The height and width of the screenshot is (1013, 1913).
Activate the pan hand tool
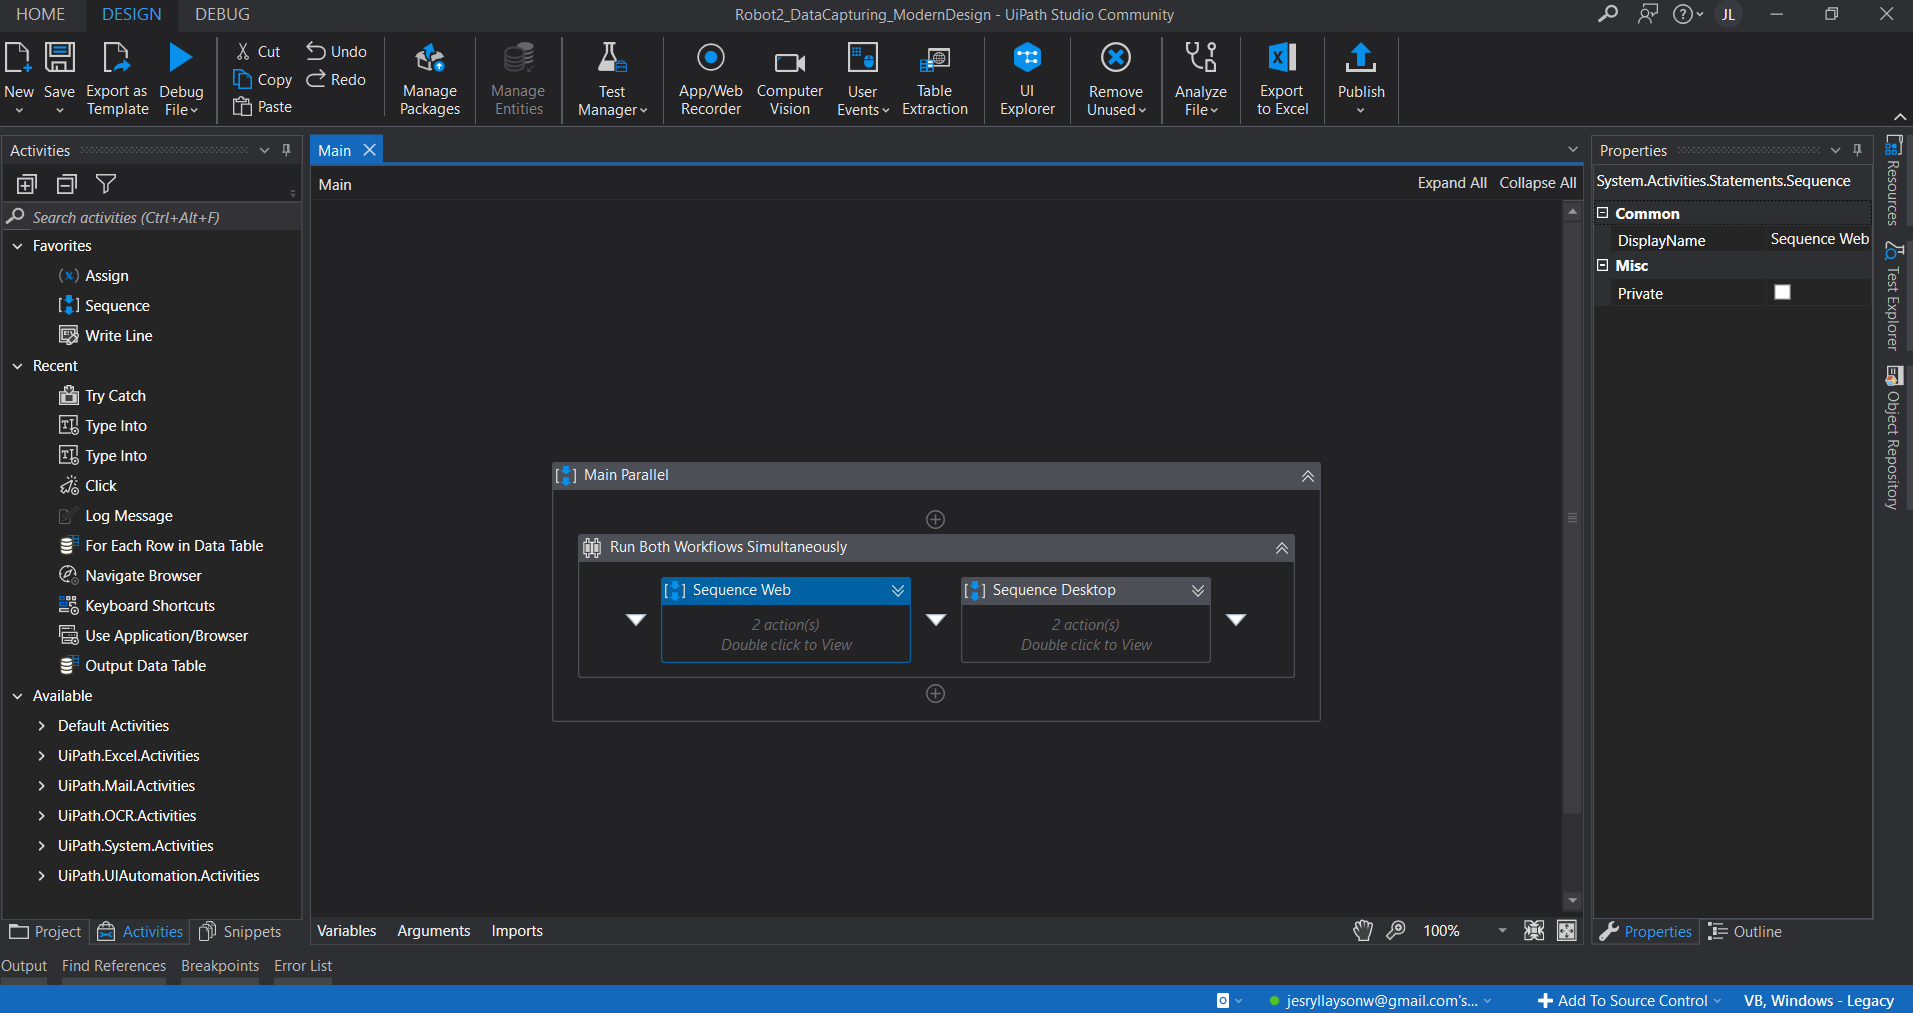1363,931
